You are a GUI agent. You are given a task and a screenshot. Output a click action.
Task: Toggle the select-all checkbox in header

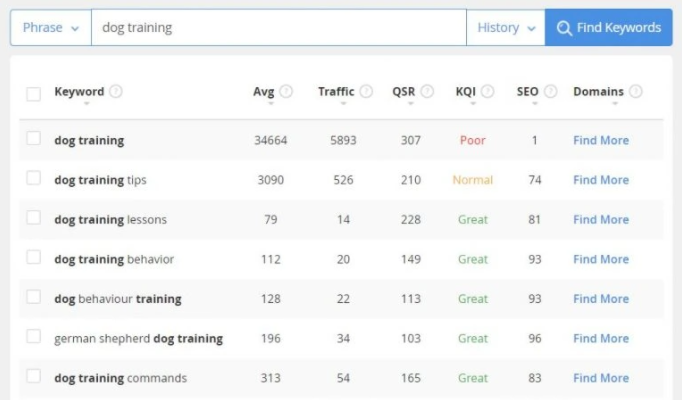tap(34, 93)
